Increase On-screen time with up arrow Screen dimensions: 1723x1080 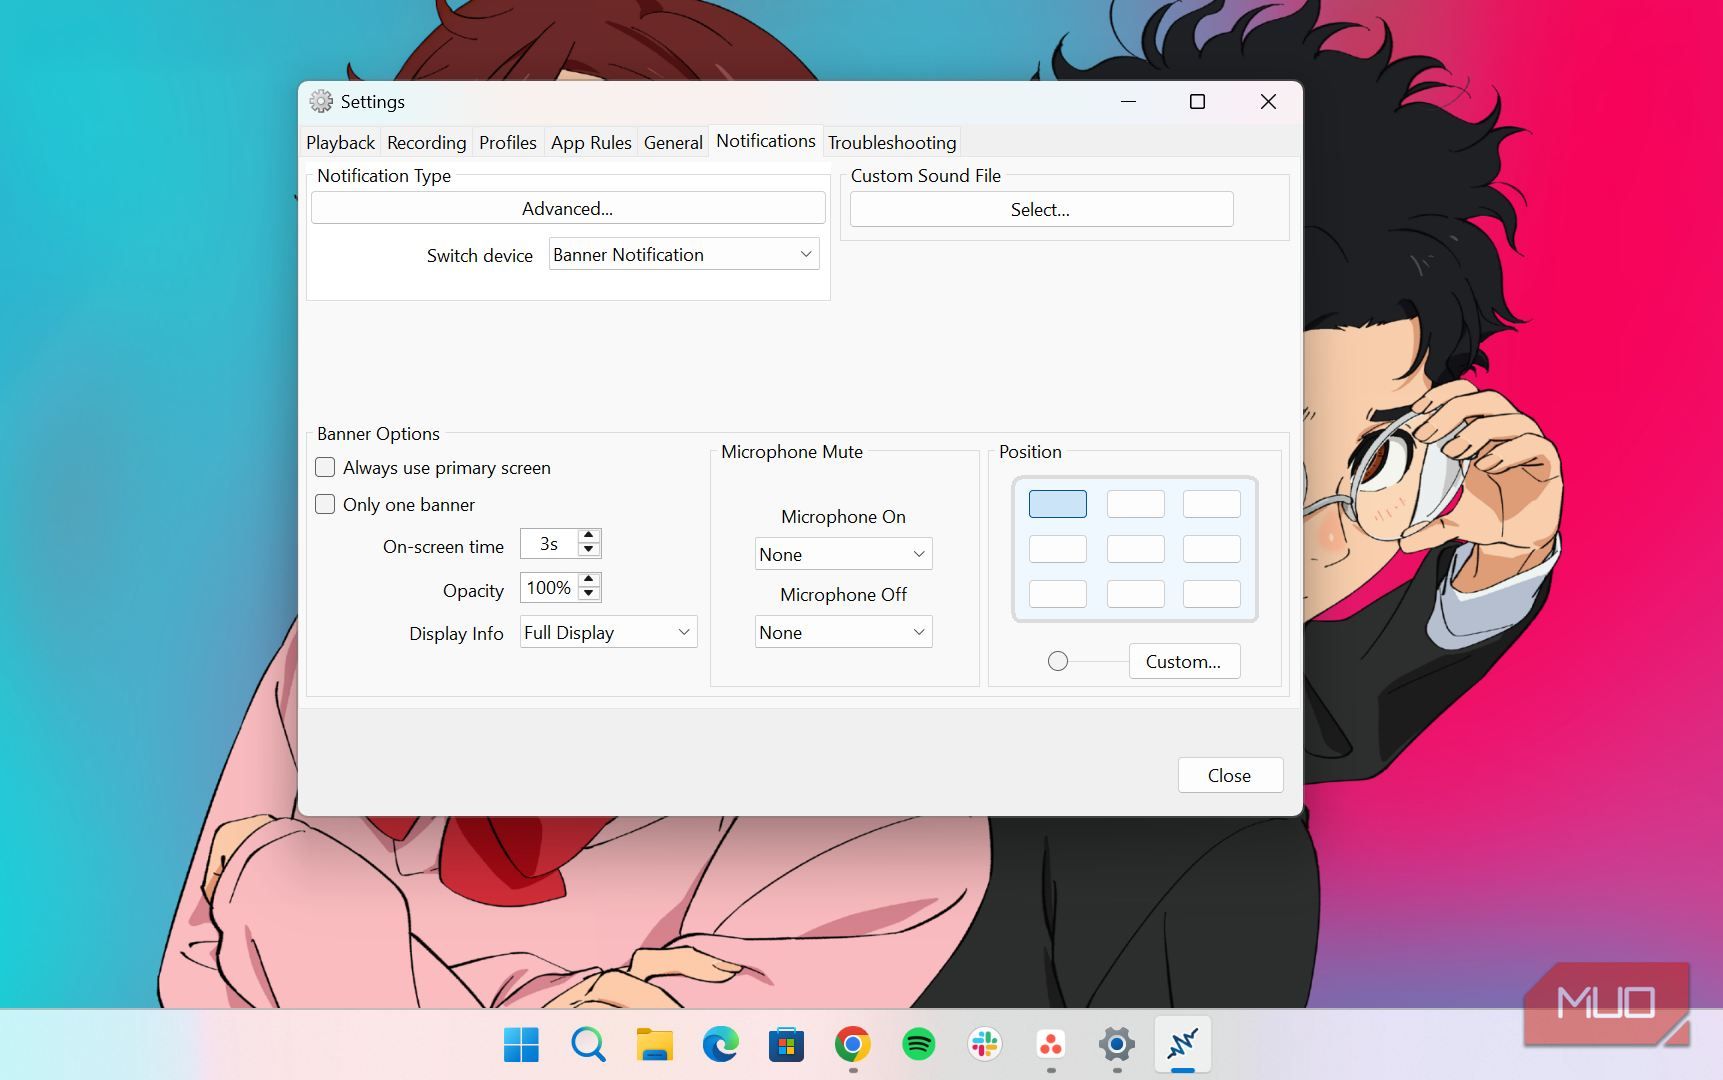click(x=589, y=536)
